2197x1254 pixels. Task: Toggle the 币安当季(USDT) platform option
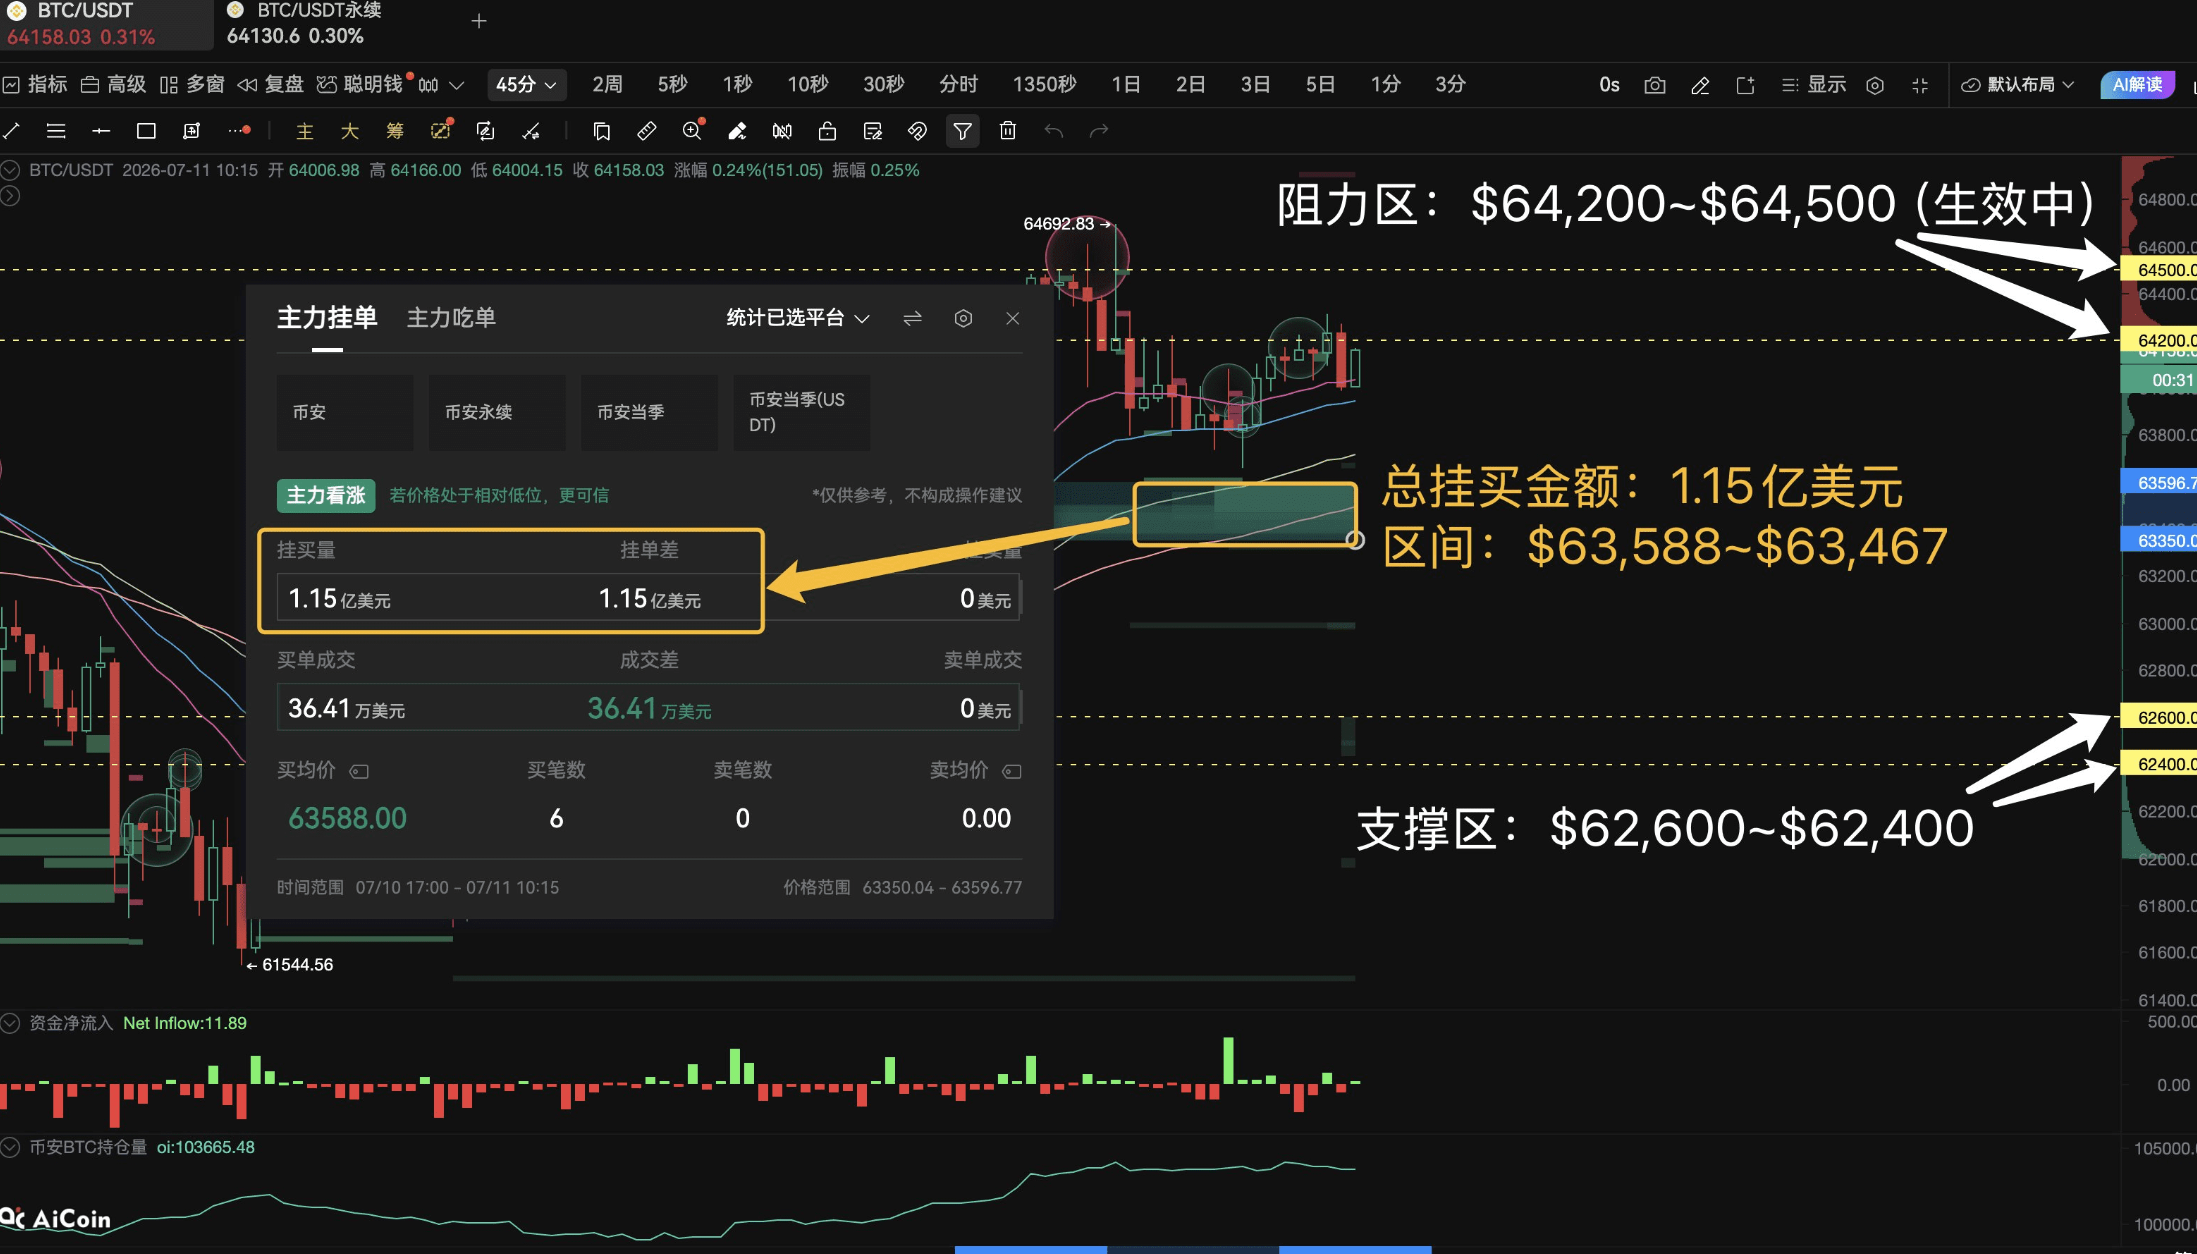tap(801, 412)
